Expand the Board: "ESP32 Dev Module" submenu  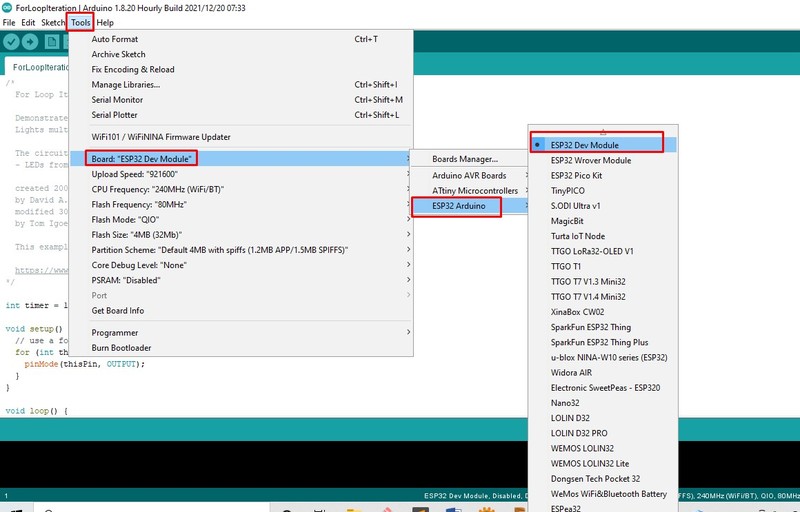(x=240, y=159)
